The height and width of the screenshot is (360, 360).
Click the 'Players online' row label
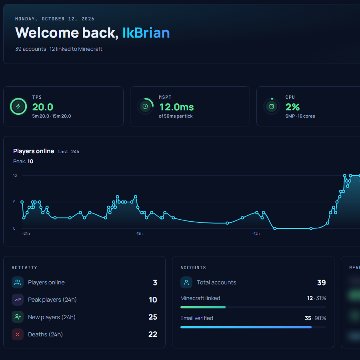pos(46,282)
